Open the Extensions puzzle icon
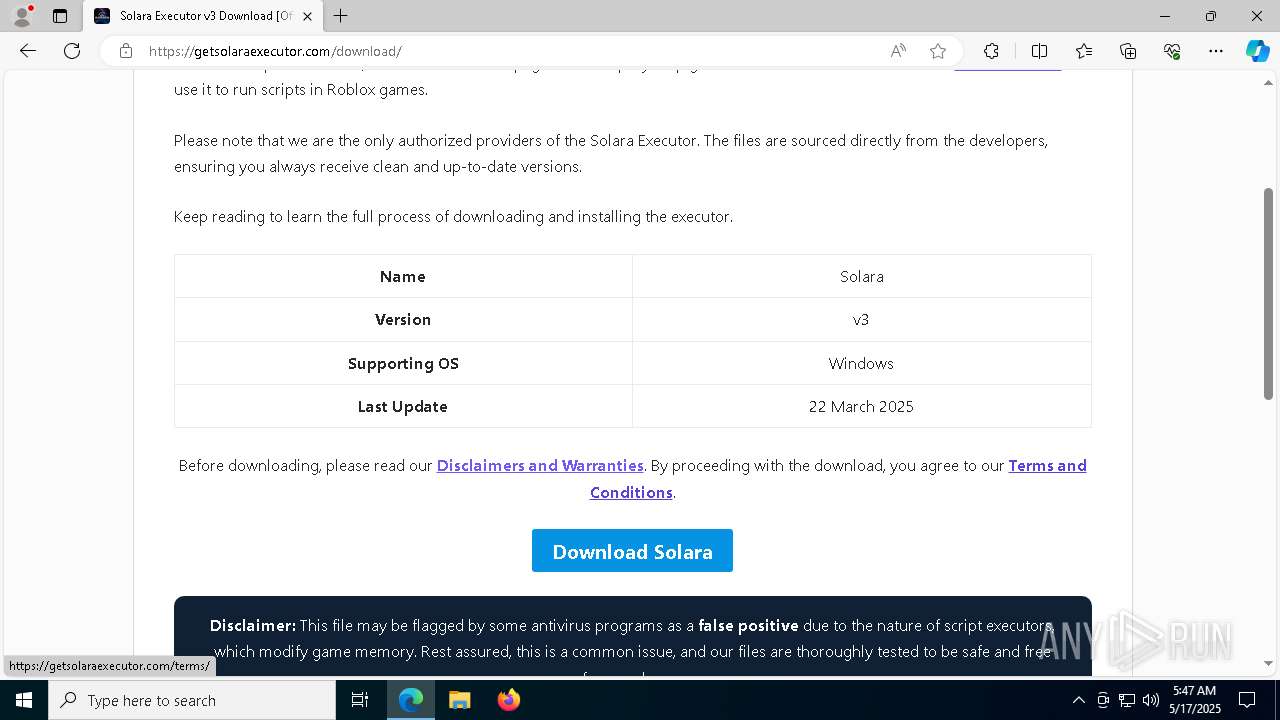Image resolution: width=1280 pixels, height=720 pixels. point(991,51)
